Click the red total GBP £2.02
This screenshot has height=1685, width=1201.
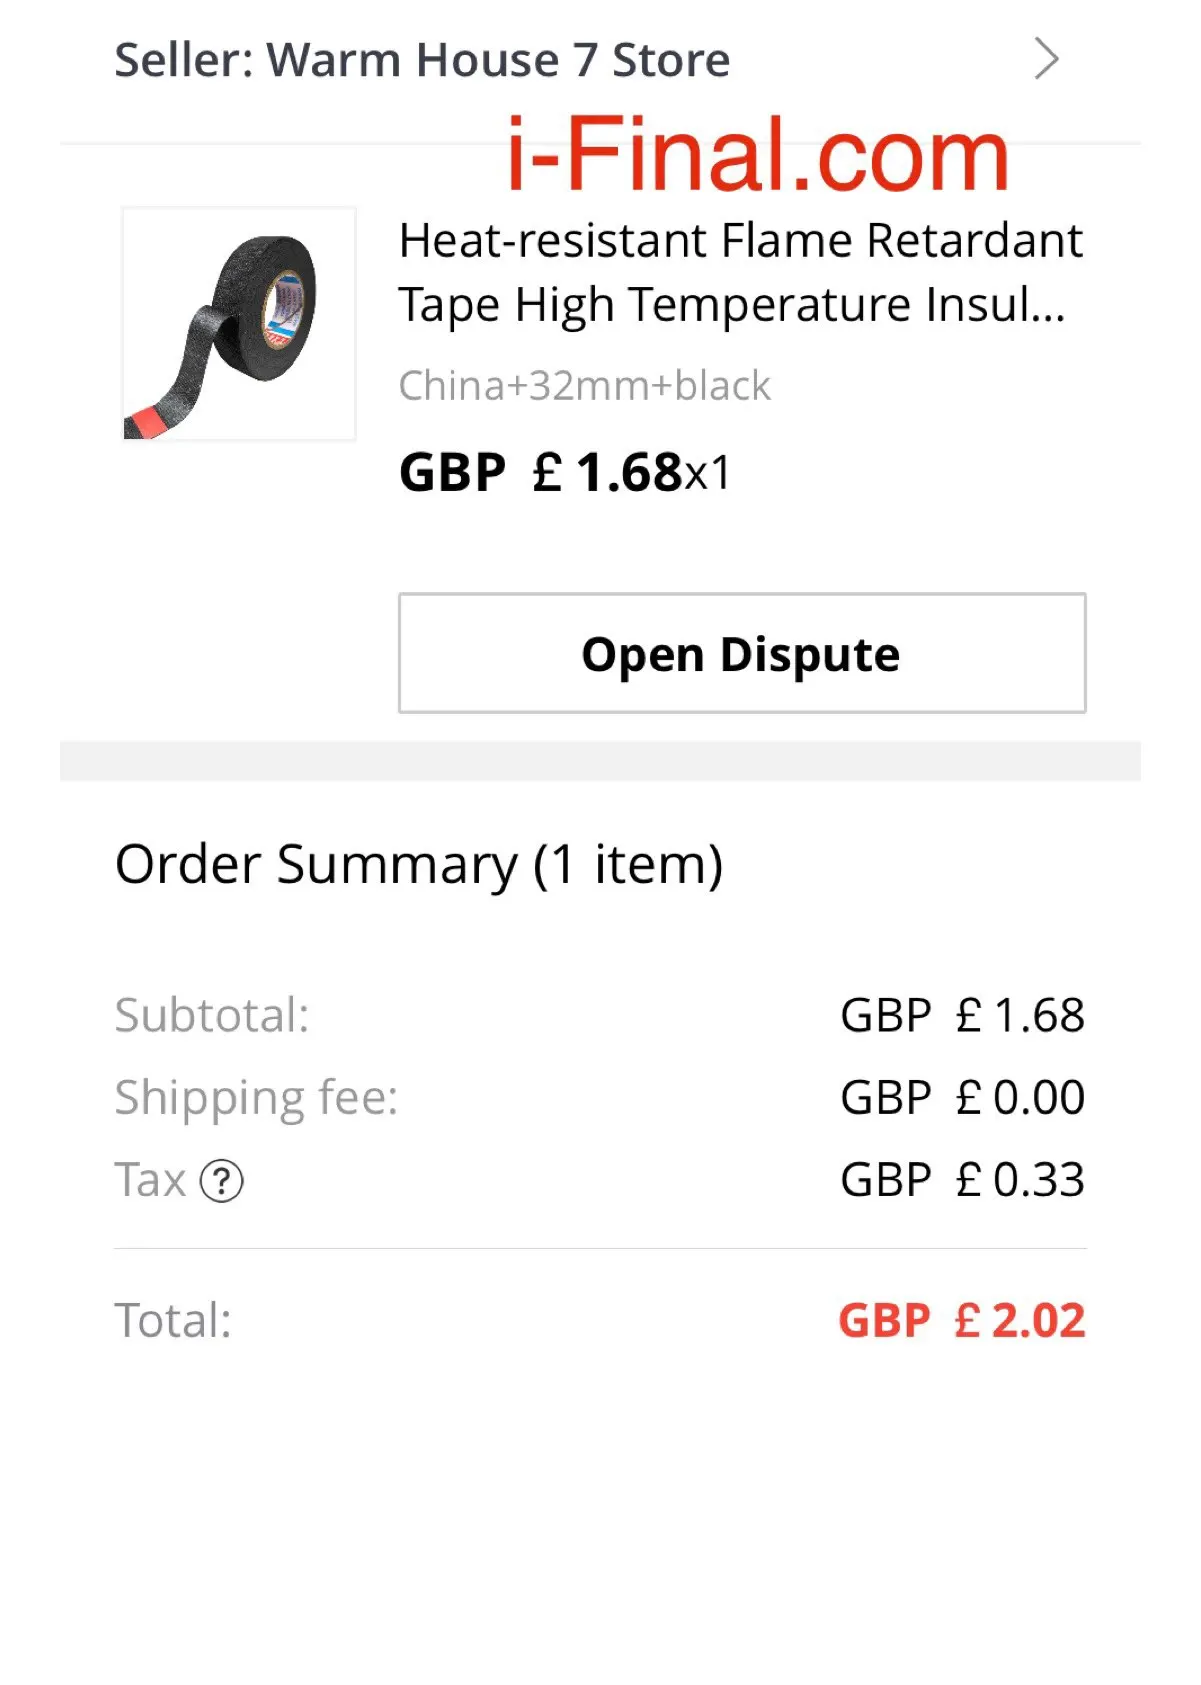tap(962, 1320)
